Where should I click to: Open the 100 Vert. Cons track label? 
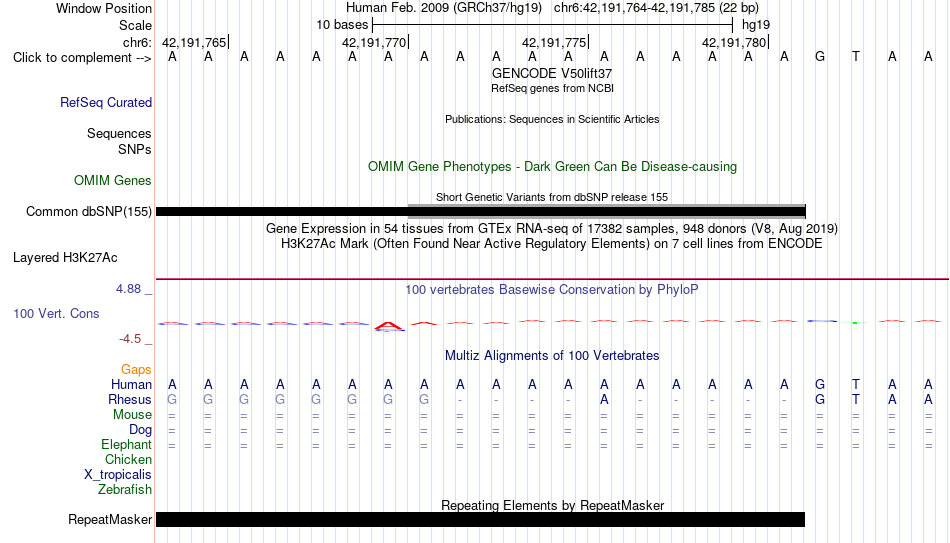(x=56, y=313)
